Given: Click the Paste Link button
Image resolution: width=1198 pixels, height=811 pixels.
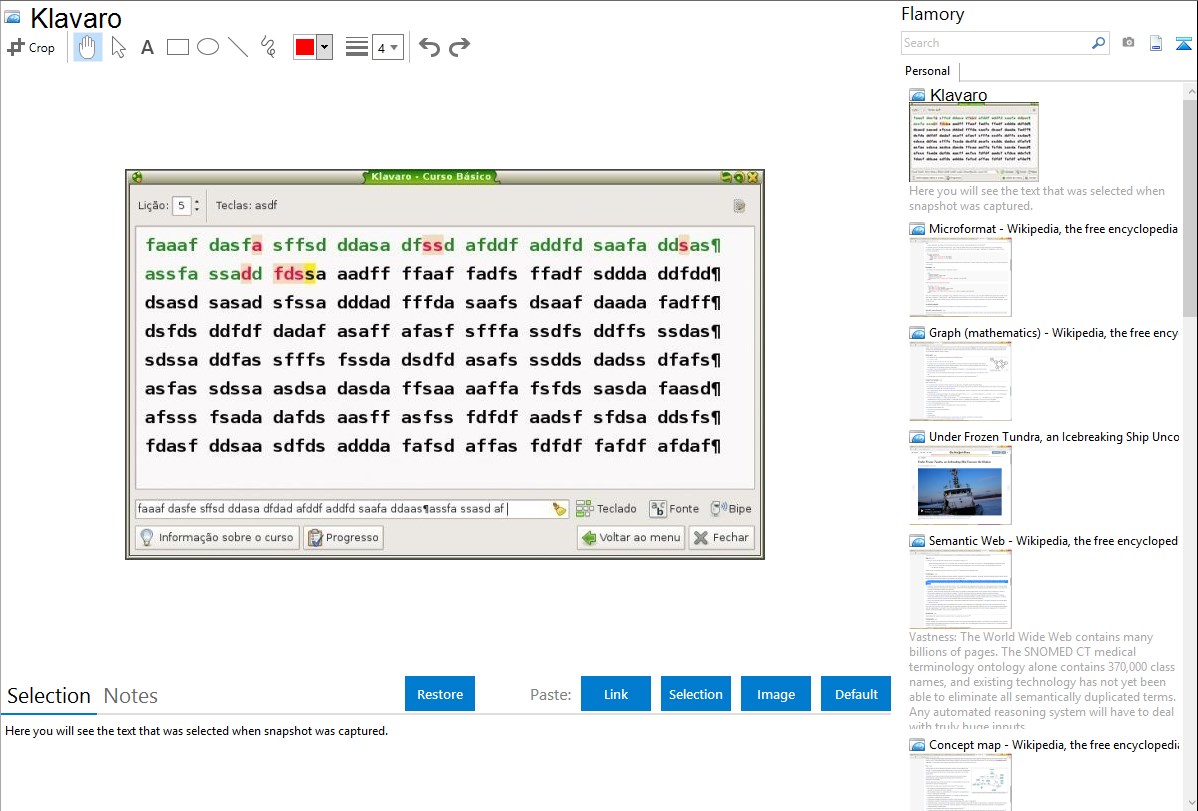Looking at the screenshot, I should [616, 694].
